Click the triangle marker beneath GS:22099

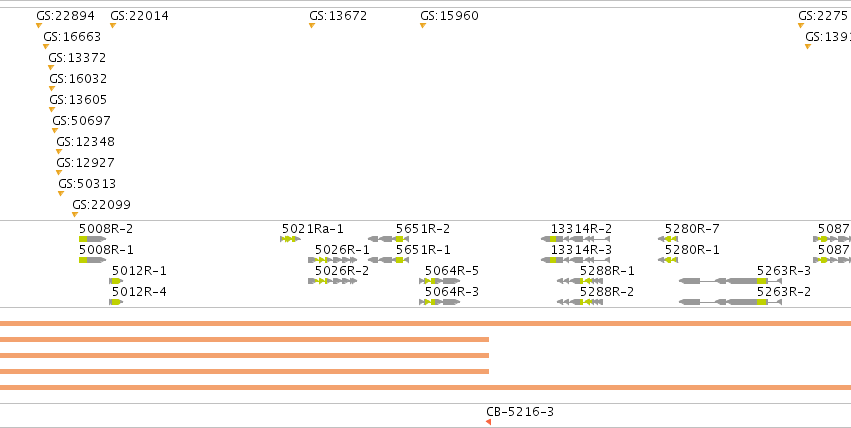point(75,215)
